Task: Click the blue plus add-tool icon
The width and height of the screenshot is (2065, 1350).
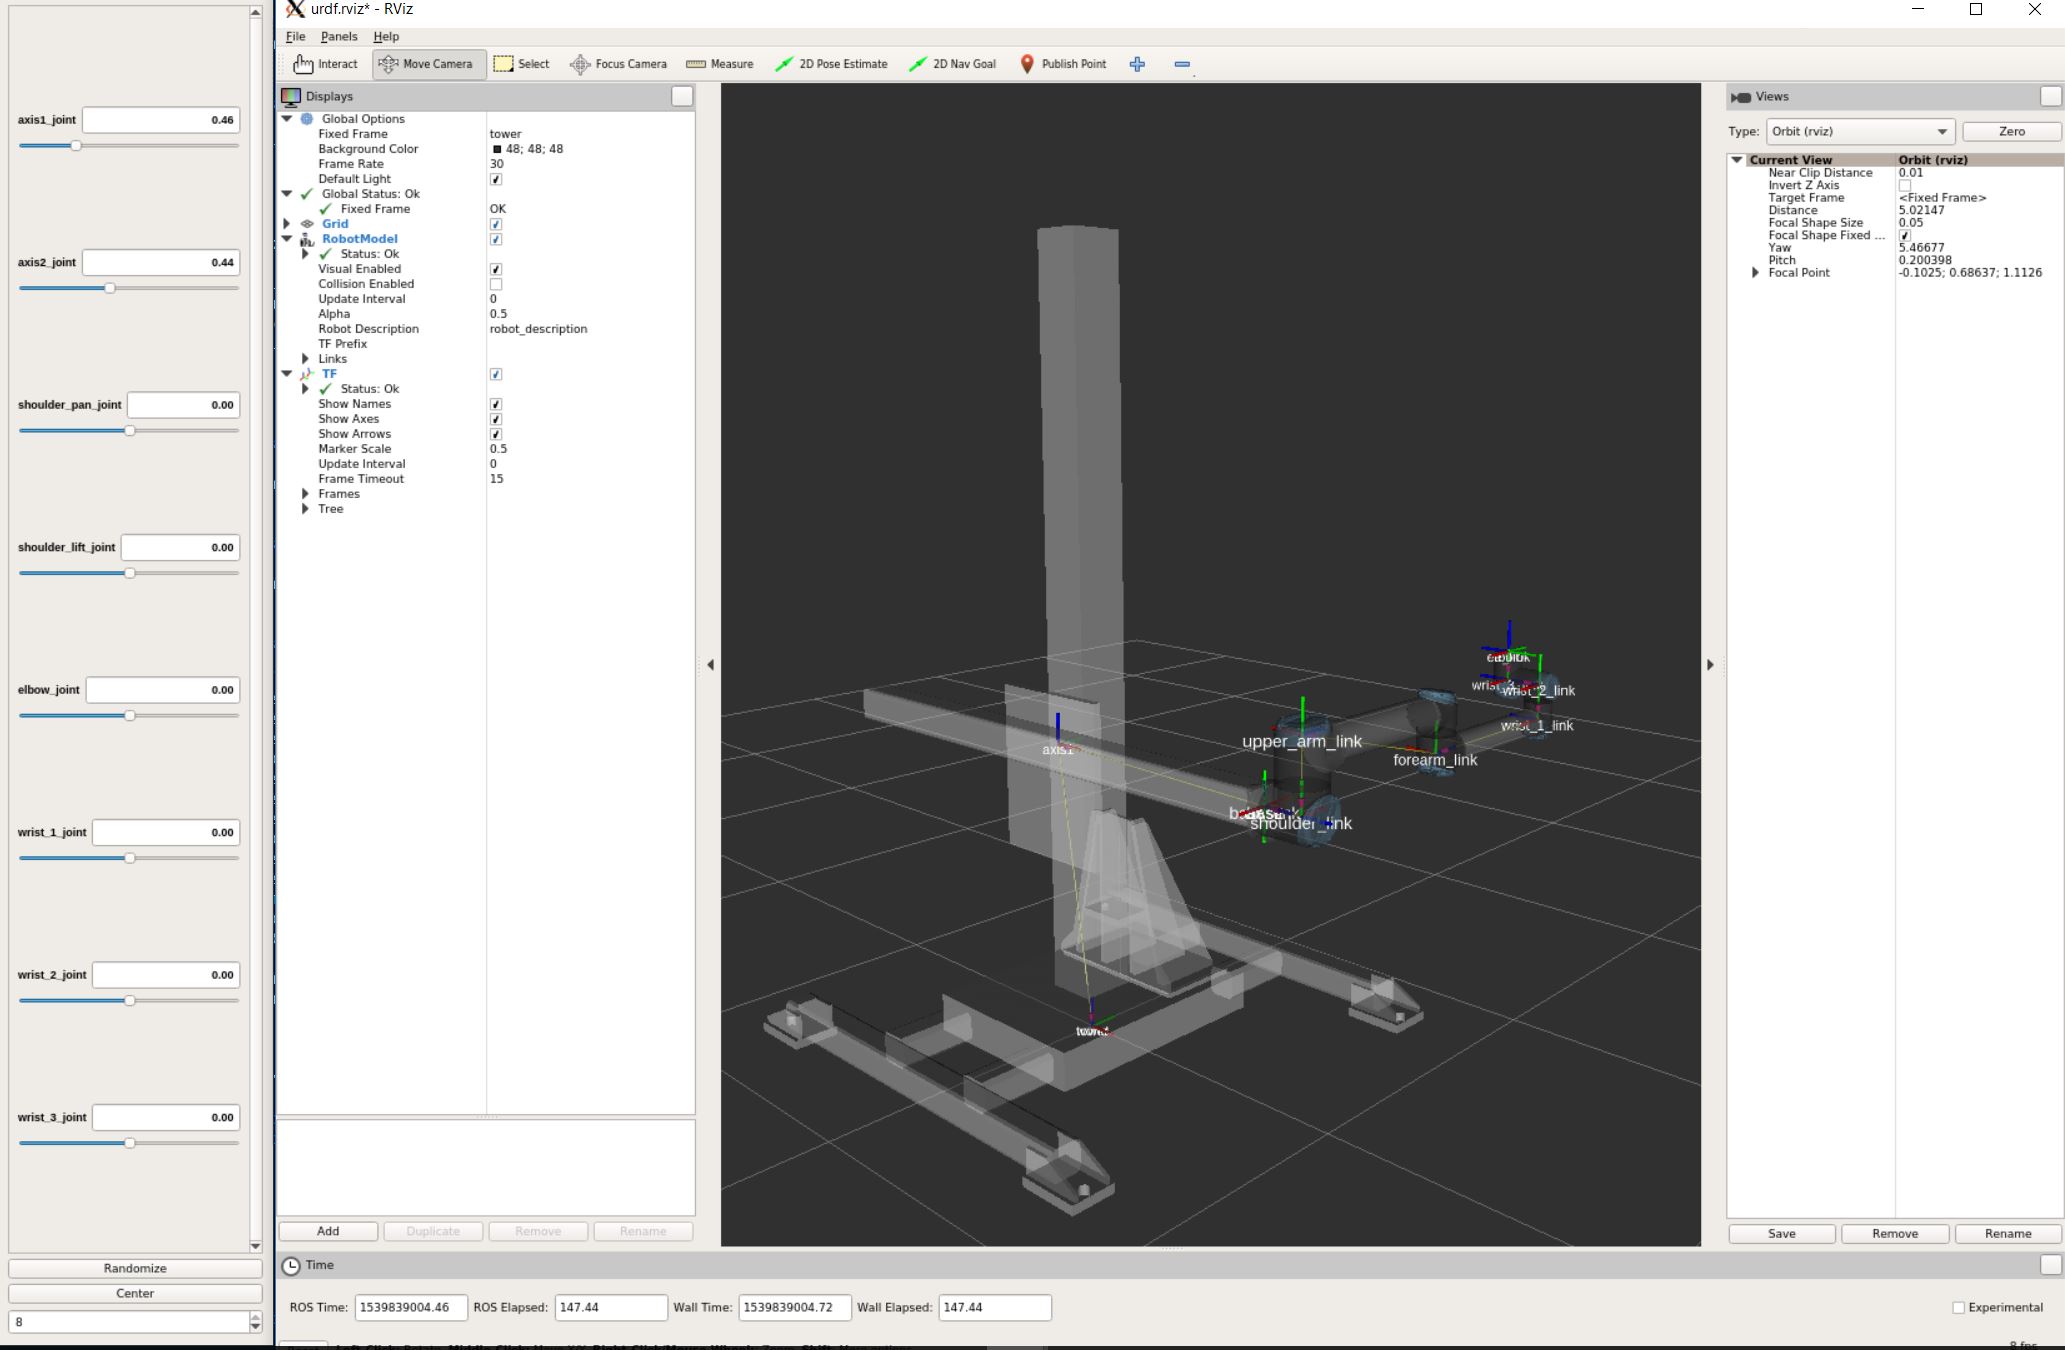Action: 1137,64
